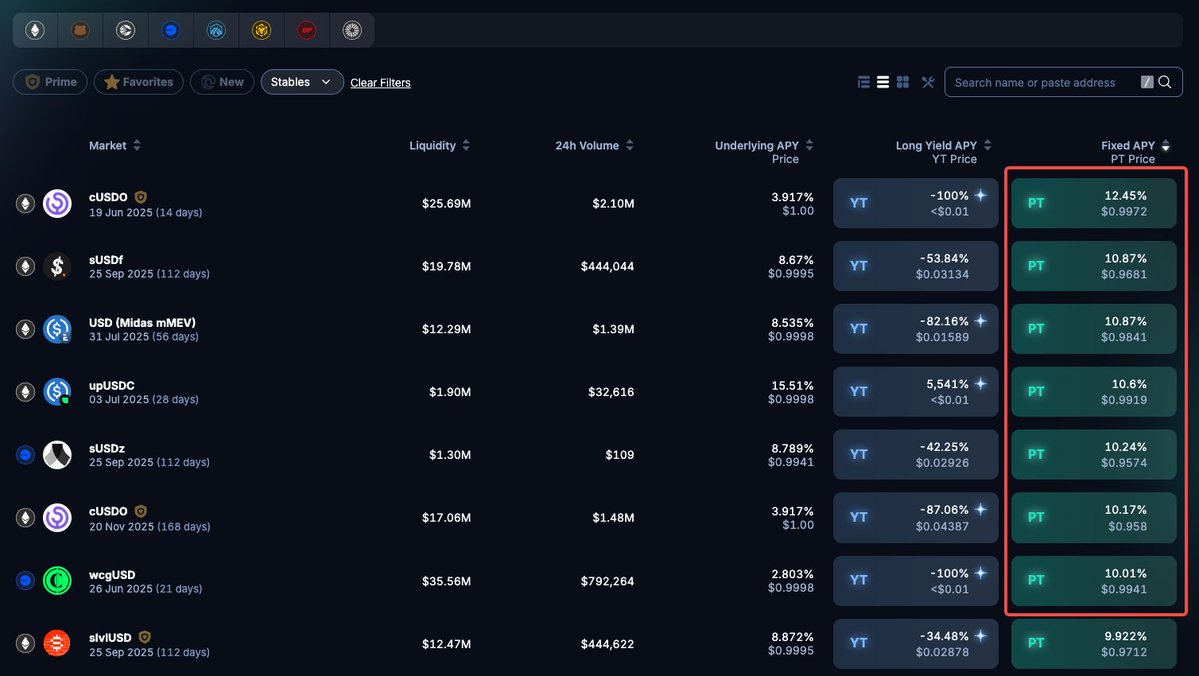Open the YT -42.25% button for sUSDz
This screenshot has width=1199, height=676.
click(915, 454)
